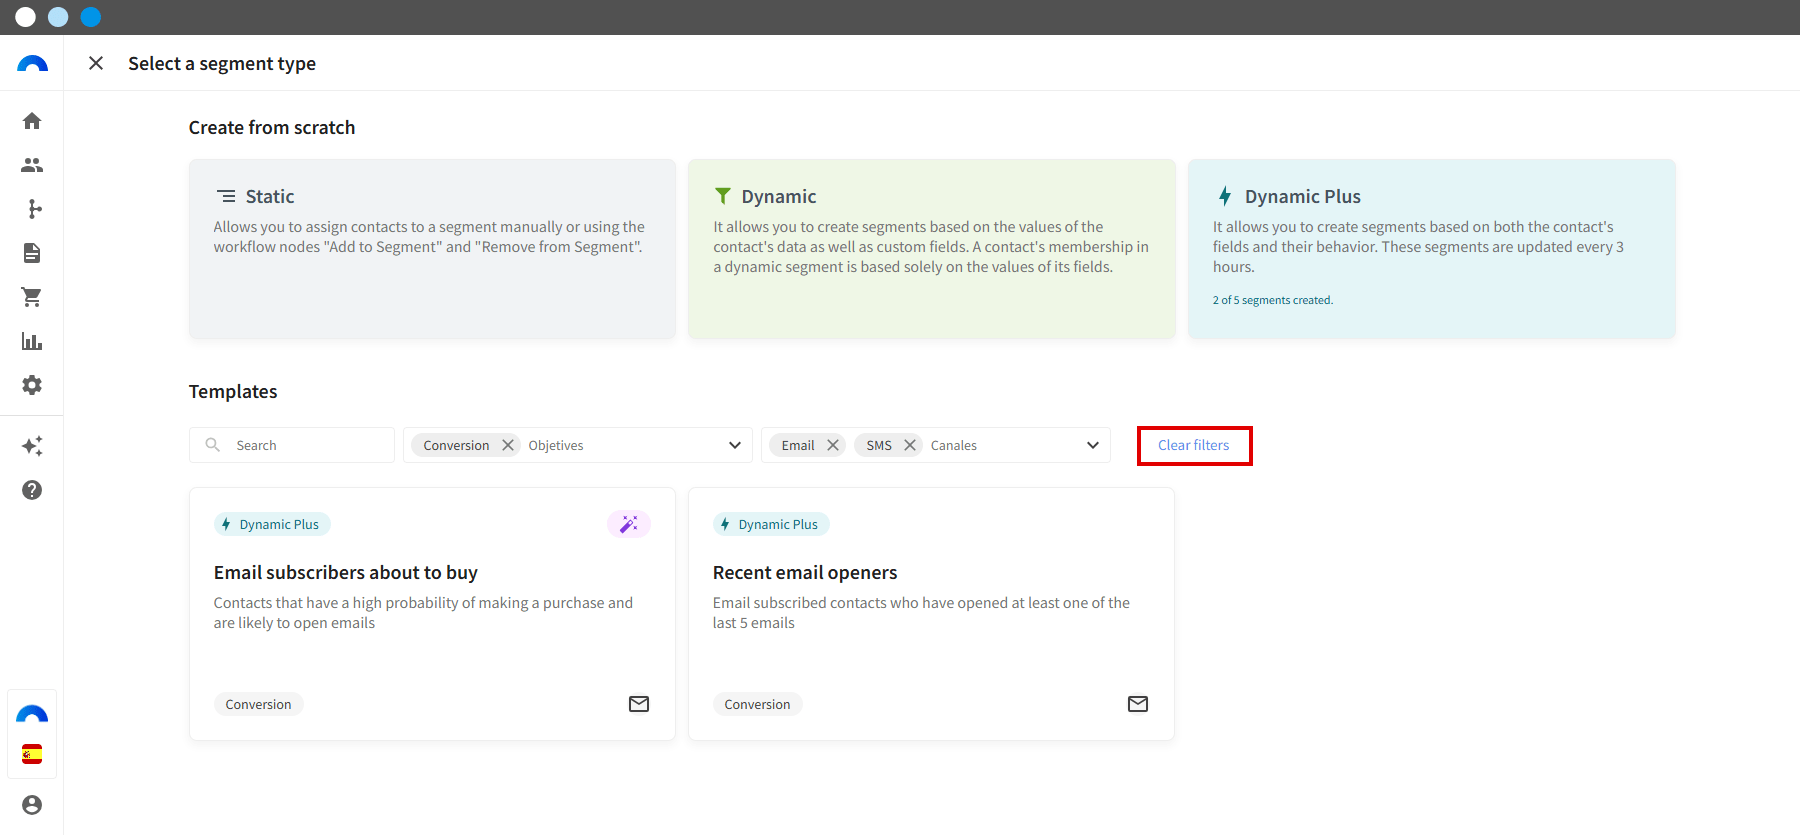Click the blue arc logo above the flag
This screenshot has height=835, width=1800.
(x=32, y=714)
